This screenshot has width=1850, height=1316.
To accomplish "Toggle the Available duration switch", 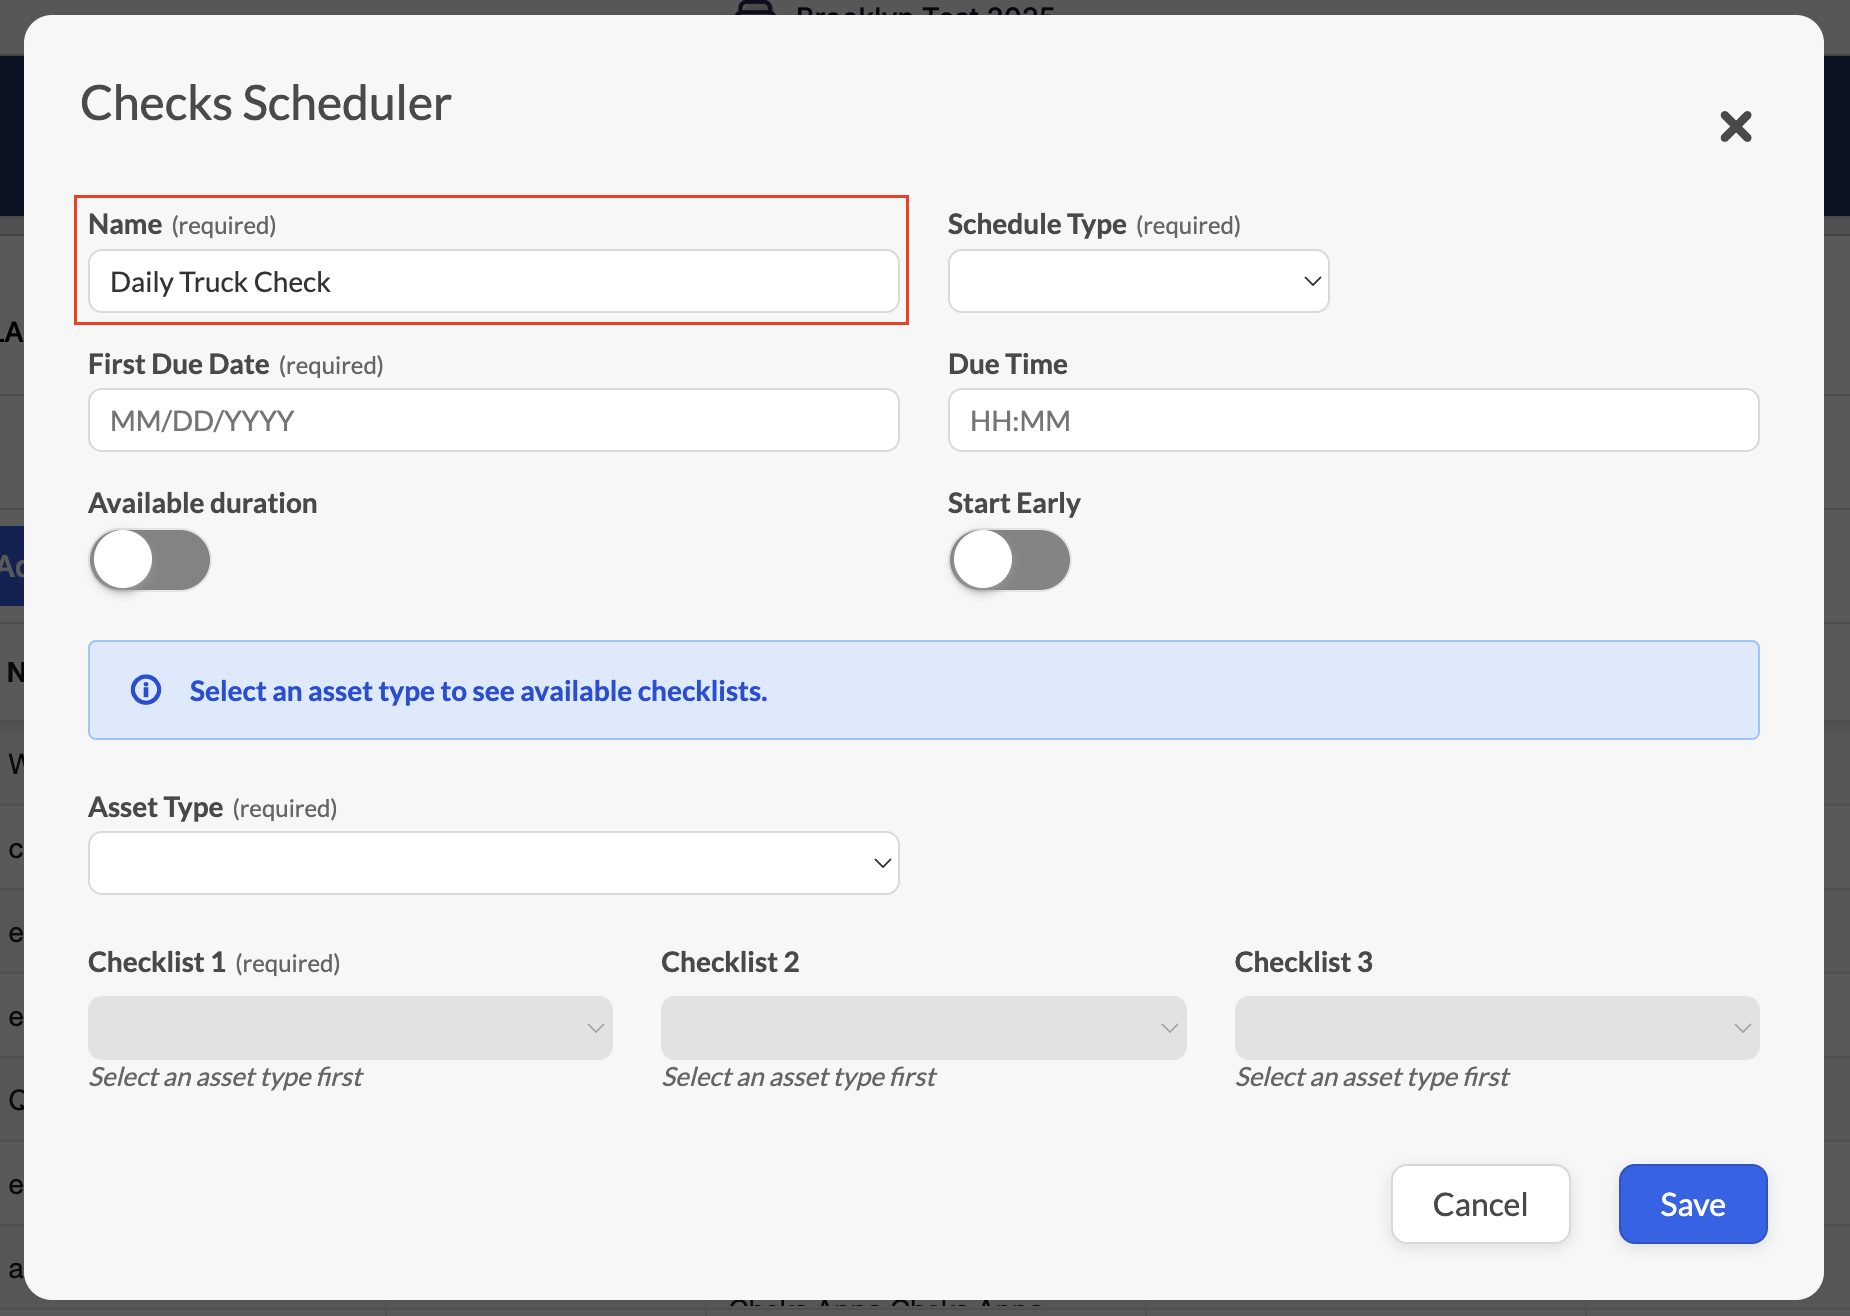I will click(150, 559).
